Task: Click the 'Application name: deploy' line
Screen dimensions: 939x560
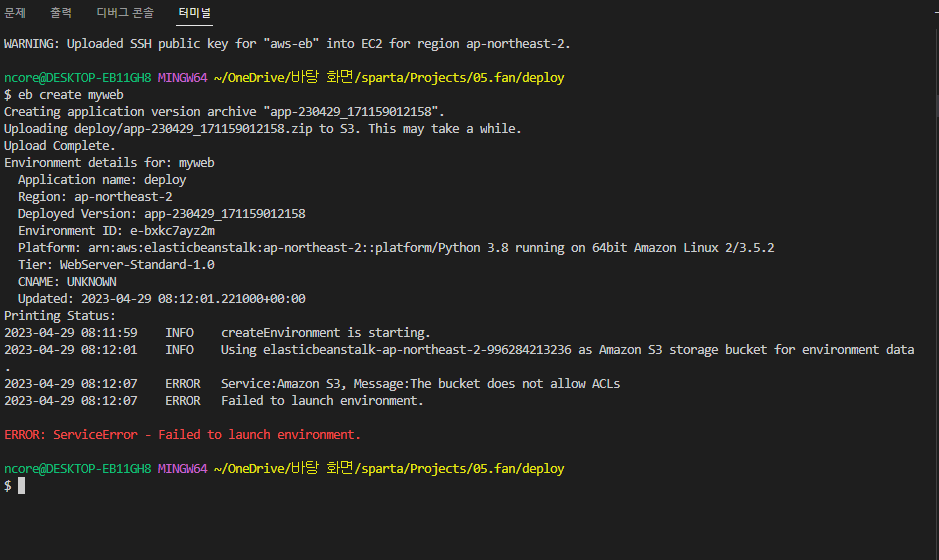Action: coord(102,180)
